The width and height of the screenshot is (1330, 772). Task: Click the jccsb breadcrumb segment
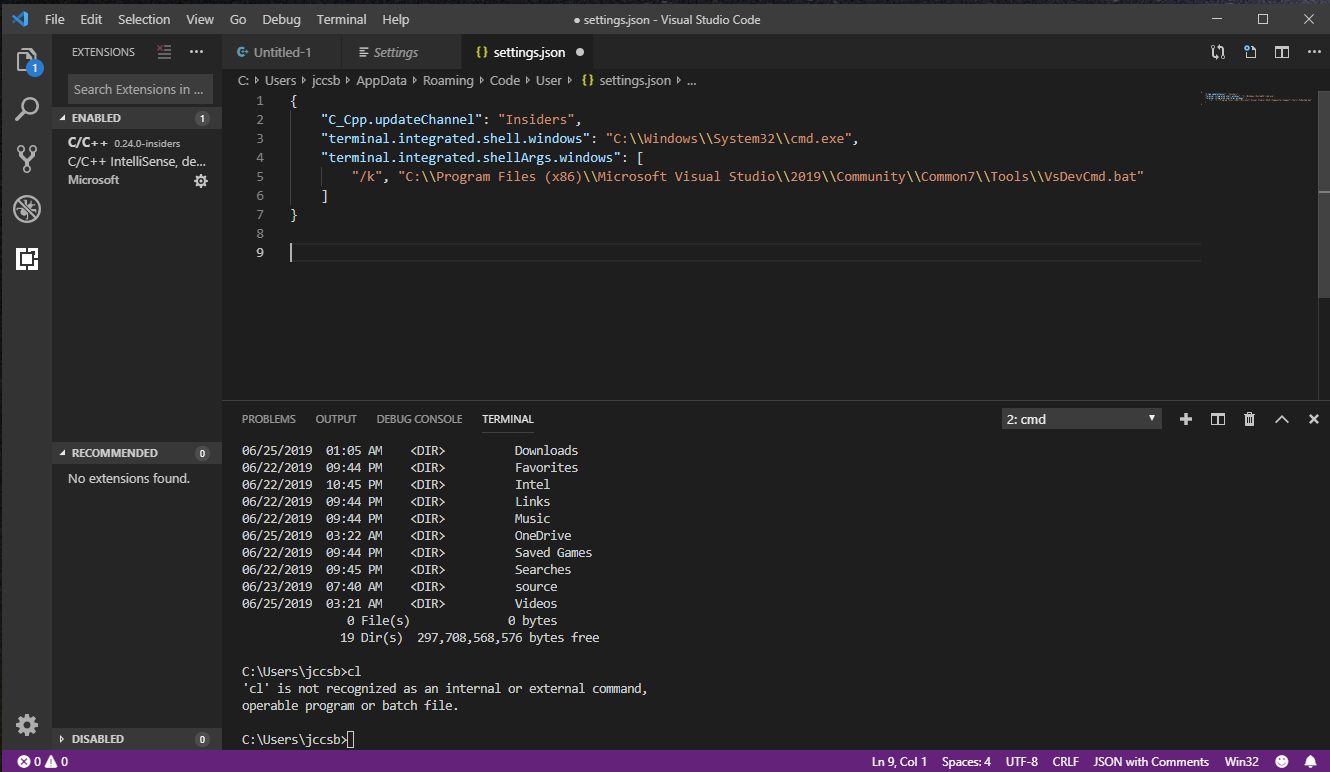click(x=326, y=80)
